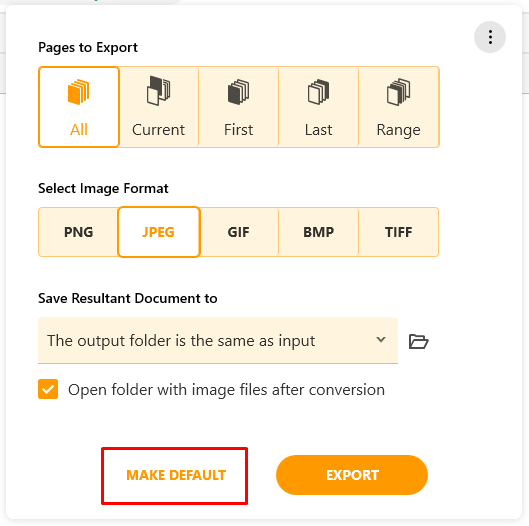Select BMP image format
The image size is (529, 526).
pos(318,232)
